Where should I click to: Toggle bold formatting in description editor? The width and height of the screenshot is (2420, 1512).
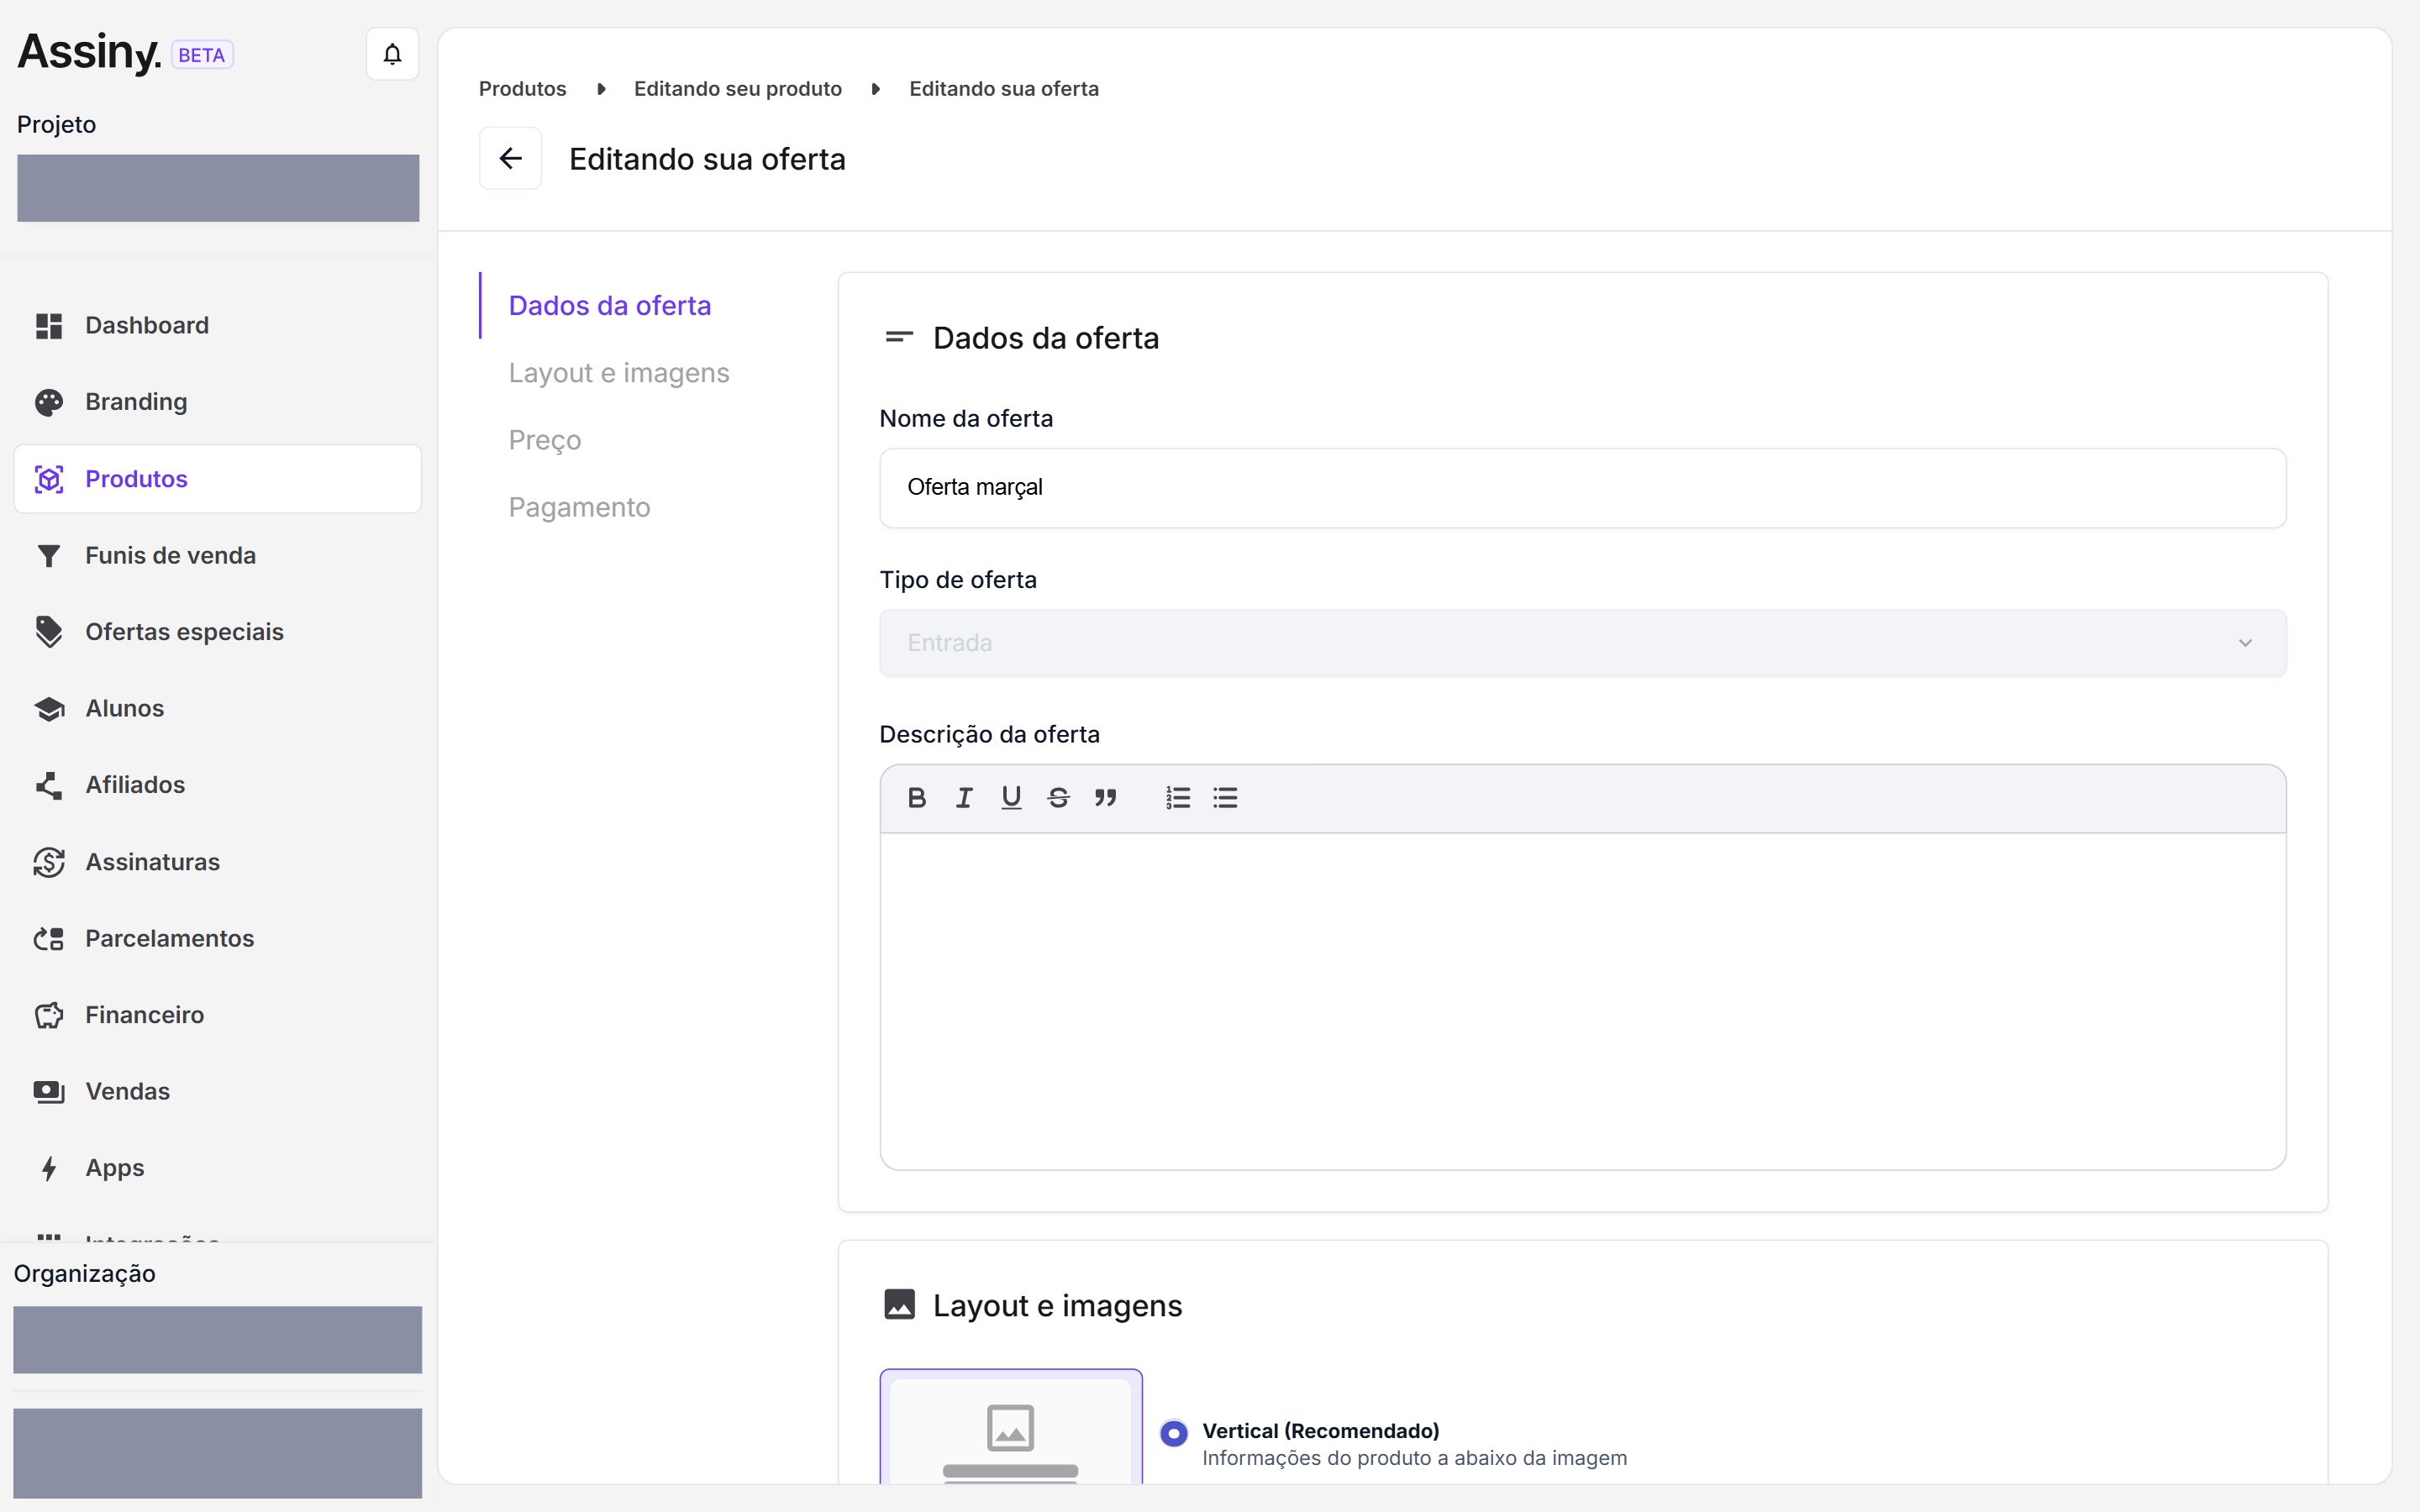pyautogui.click(x=916, y=798)
